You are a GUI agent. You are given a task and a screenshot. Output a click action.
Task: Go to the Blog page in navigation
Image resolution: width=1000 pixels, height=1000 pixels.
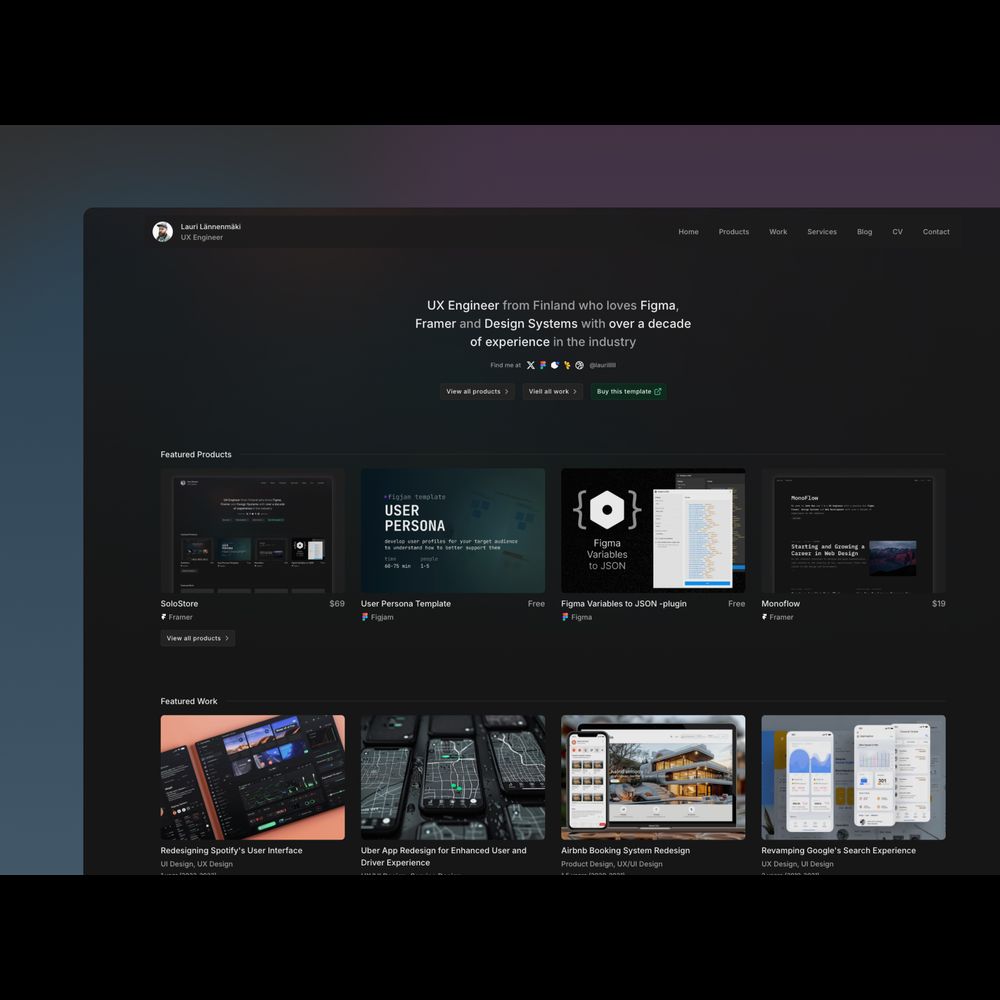click(x=864, y=232)
